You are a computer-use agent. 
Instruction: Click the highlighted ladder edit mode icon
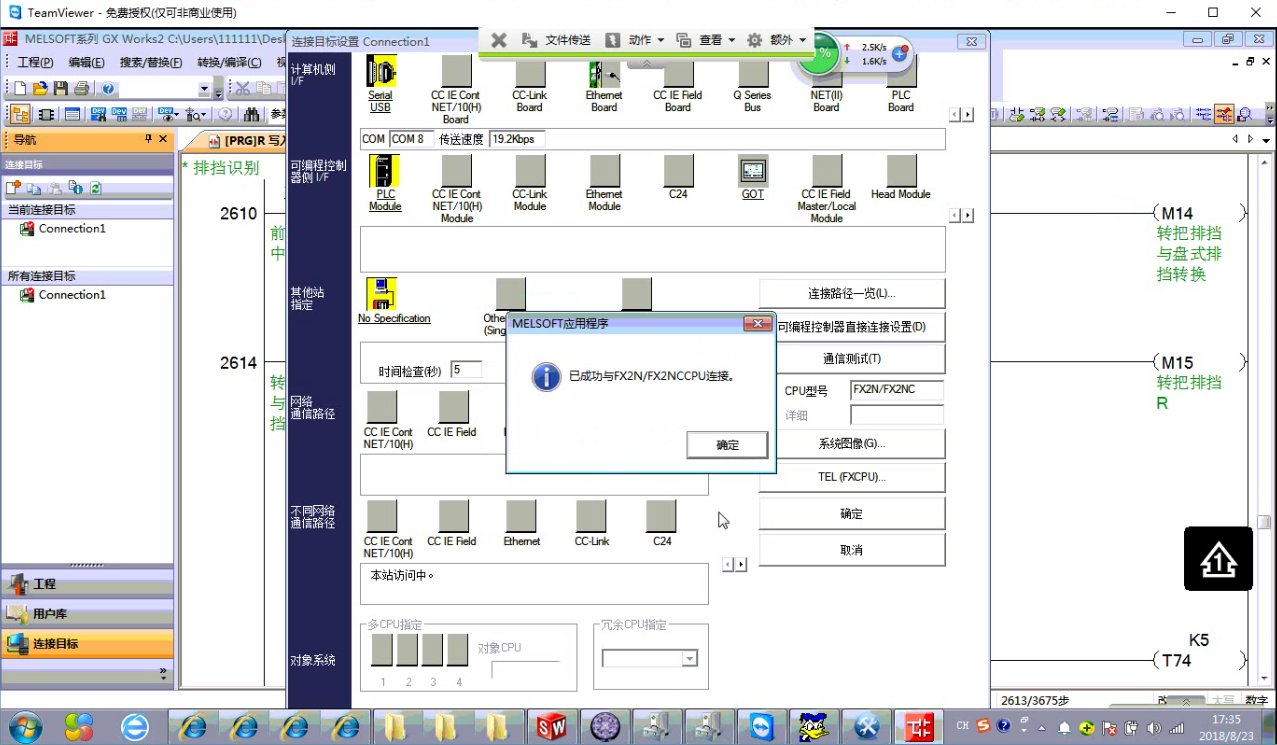pos(1223,114)
